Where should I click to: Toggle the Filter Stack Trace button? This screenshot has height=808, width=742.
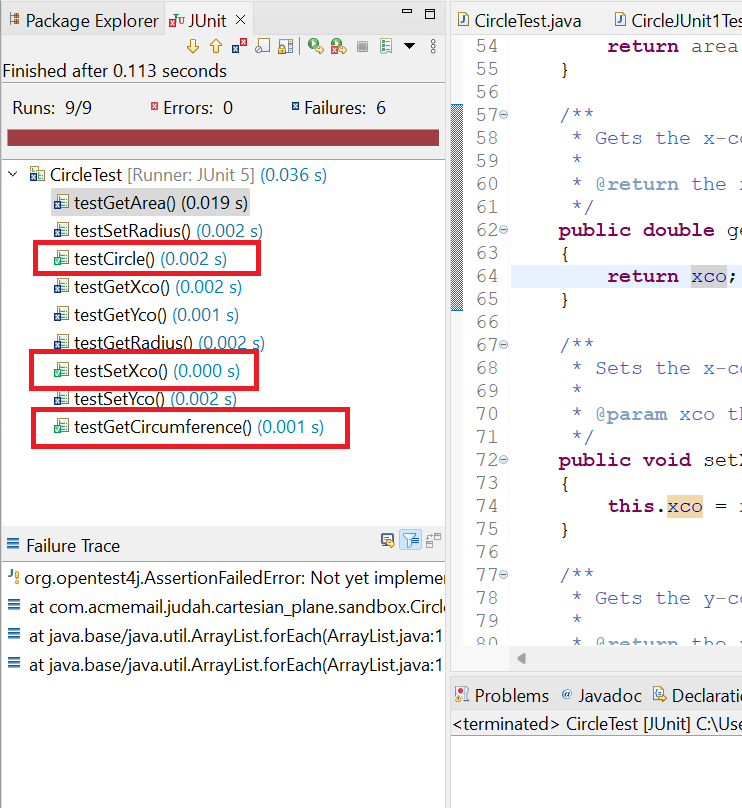coord(410,541)
